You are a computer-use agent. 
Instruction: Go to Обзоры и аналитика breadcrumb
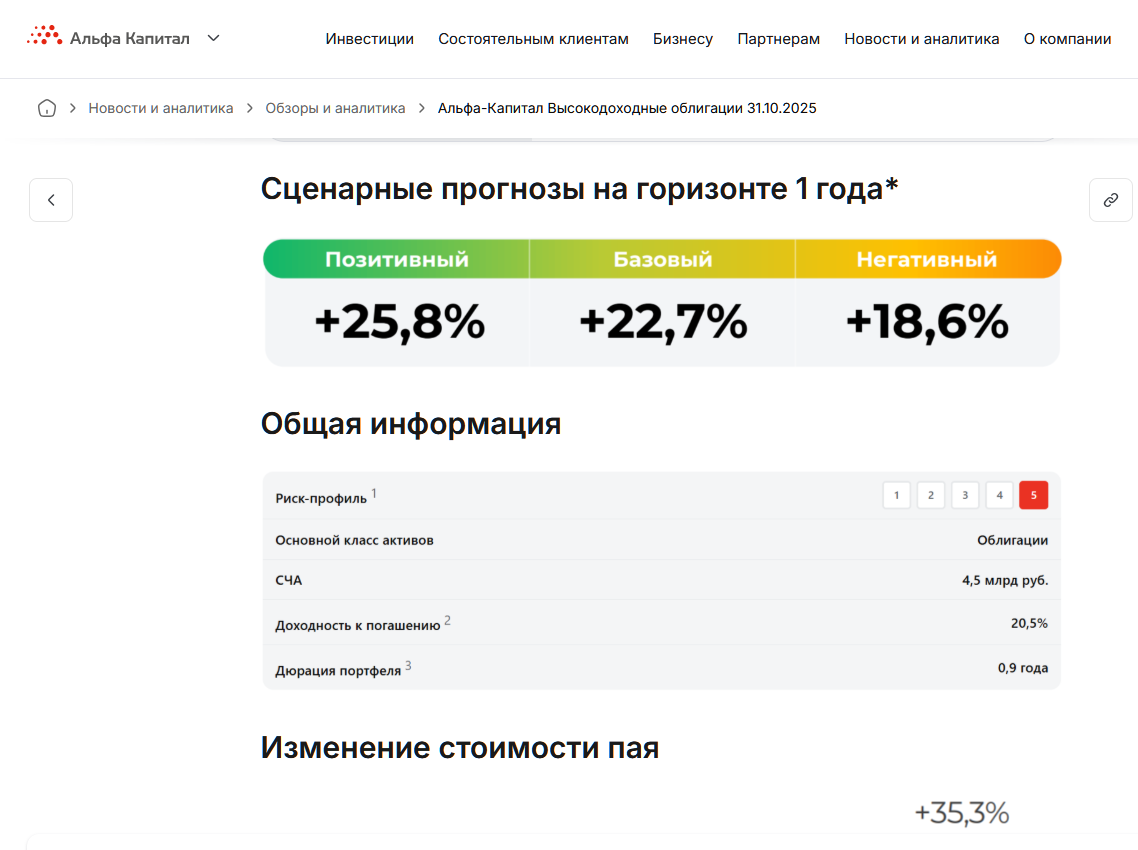point(335,108)
